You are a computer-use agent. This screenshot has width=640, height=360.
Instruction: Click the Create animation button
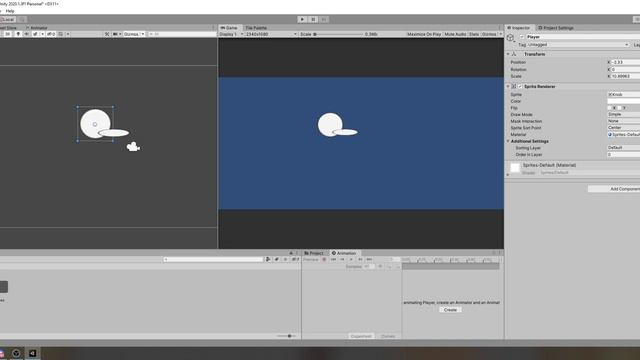tap(450, 310)
